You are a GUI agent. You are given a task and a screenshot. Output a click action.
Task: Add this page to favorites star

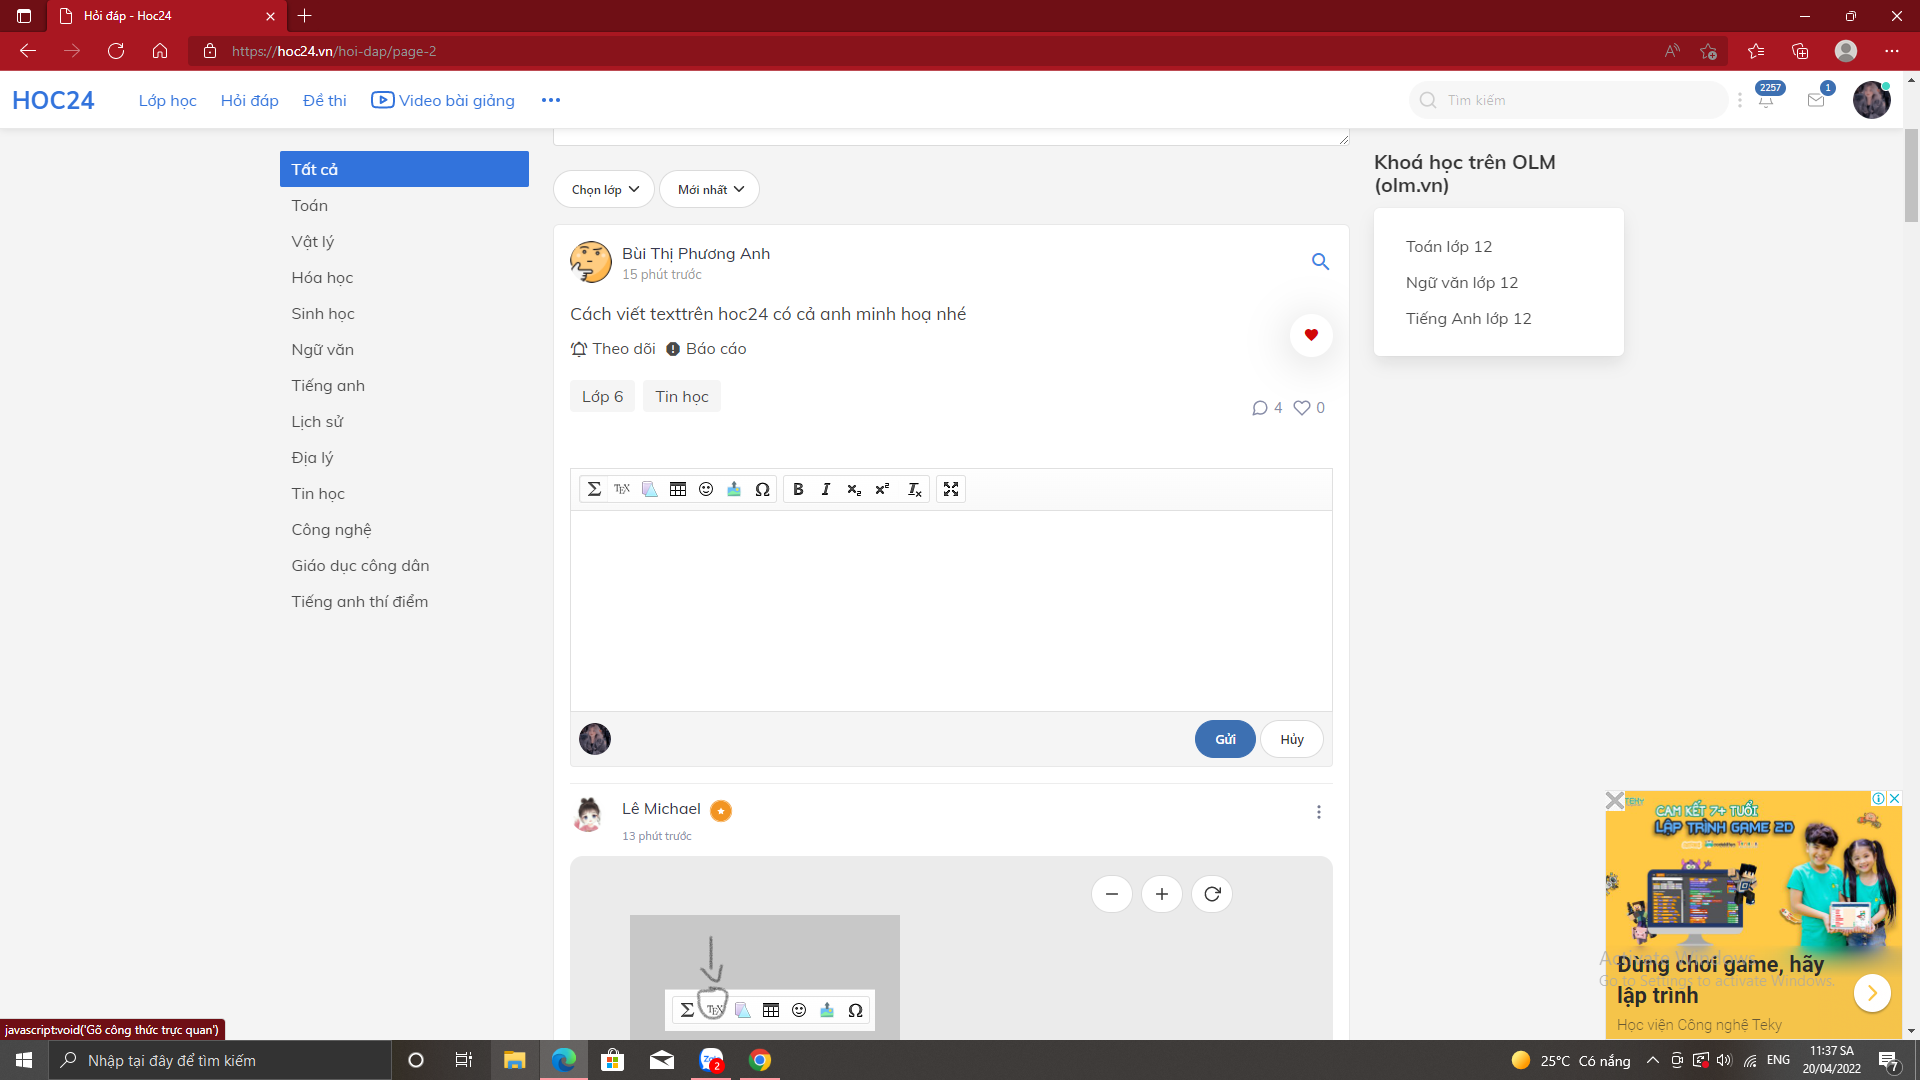1708,51
